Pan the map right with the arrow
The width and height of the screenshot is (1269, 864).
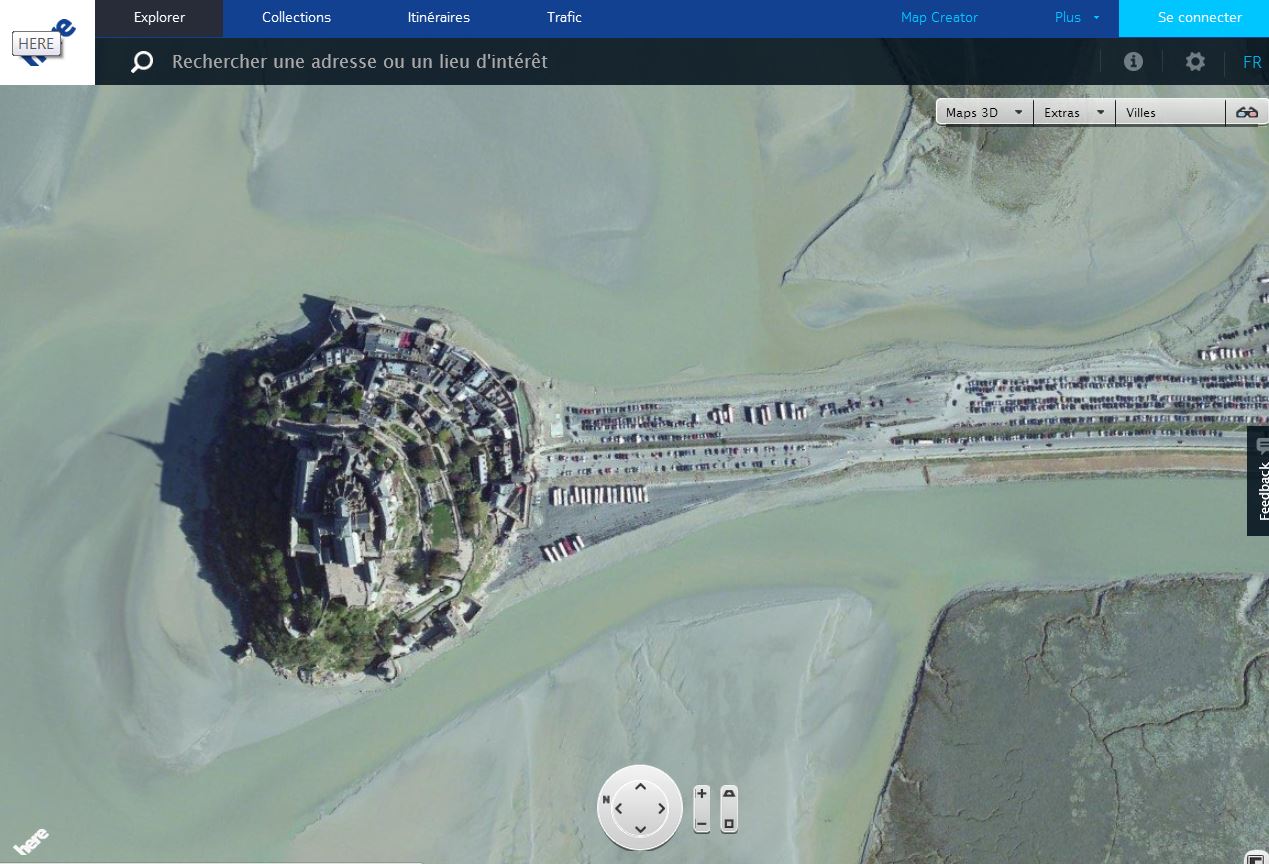coord(661,808)
